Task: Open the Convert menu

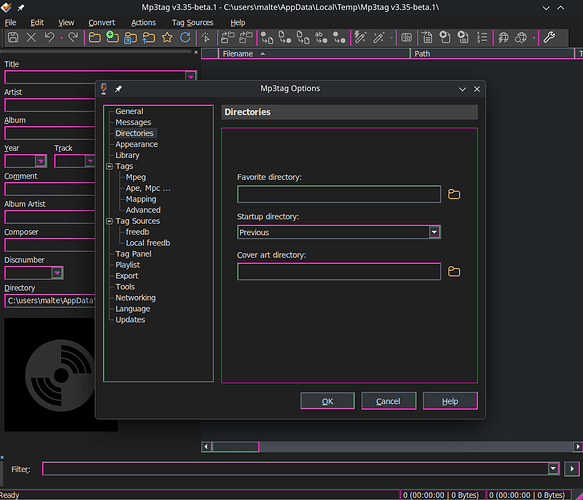Action: click(x=102, y=23)
